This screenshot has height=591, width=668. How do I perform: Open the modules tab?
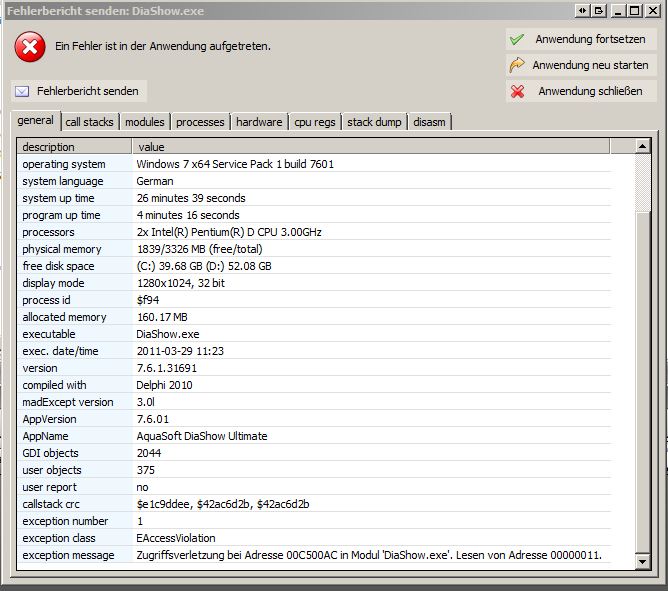coord(144,122)
